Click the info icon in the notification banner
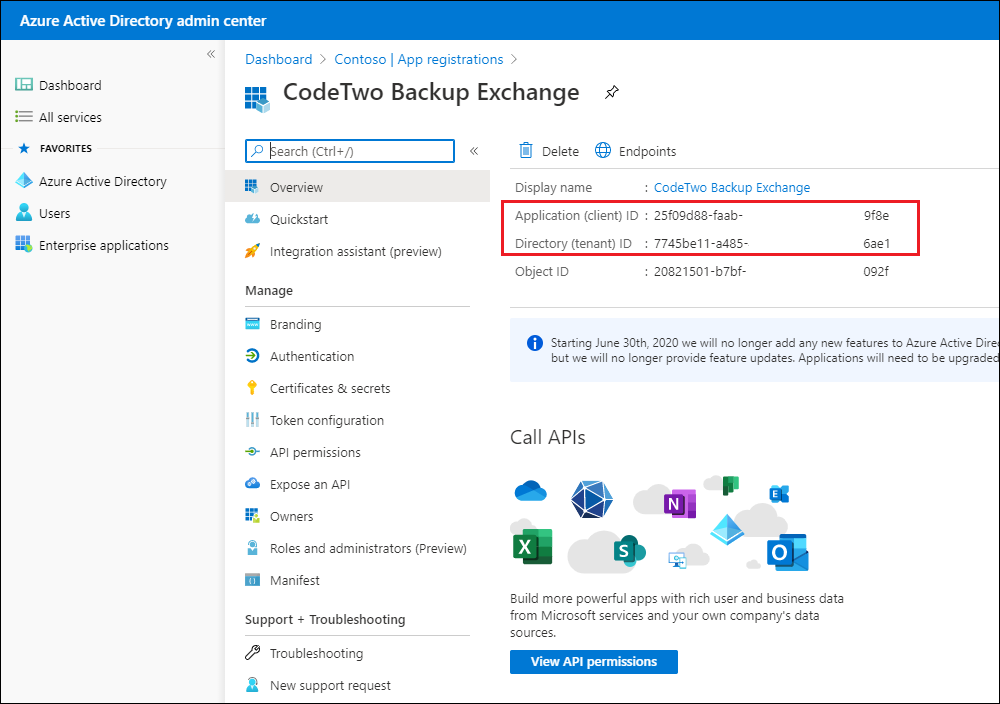Image resolution: width=1000 pixels, height=704 pixels. (534, 343)
